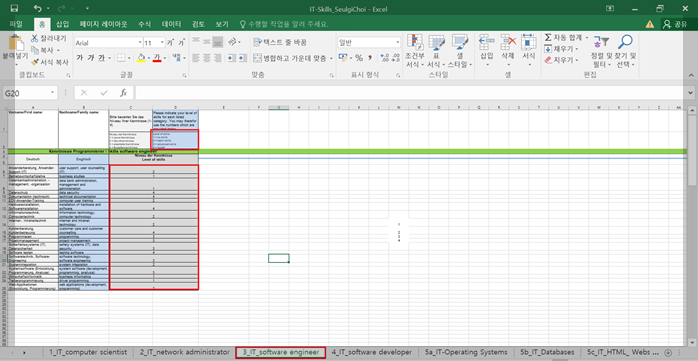Select middle vertical alignment
Image resolution: width=698 pixels, height=361 pixels.
207,42
